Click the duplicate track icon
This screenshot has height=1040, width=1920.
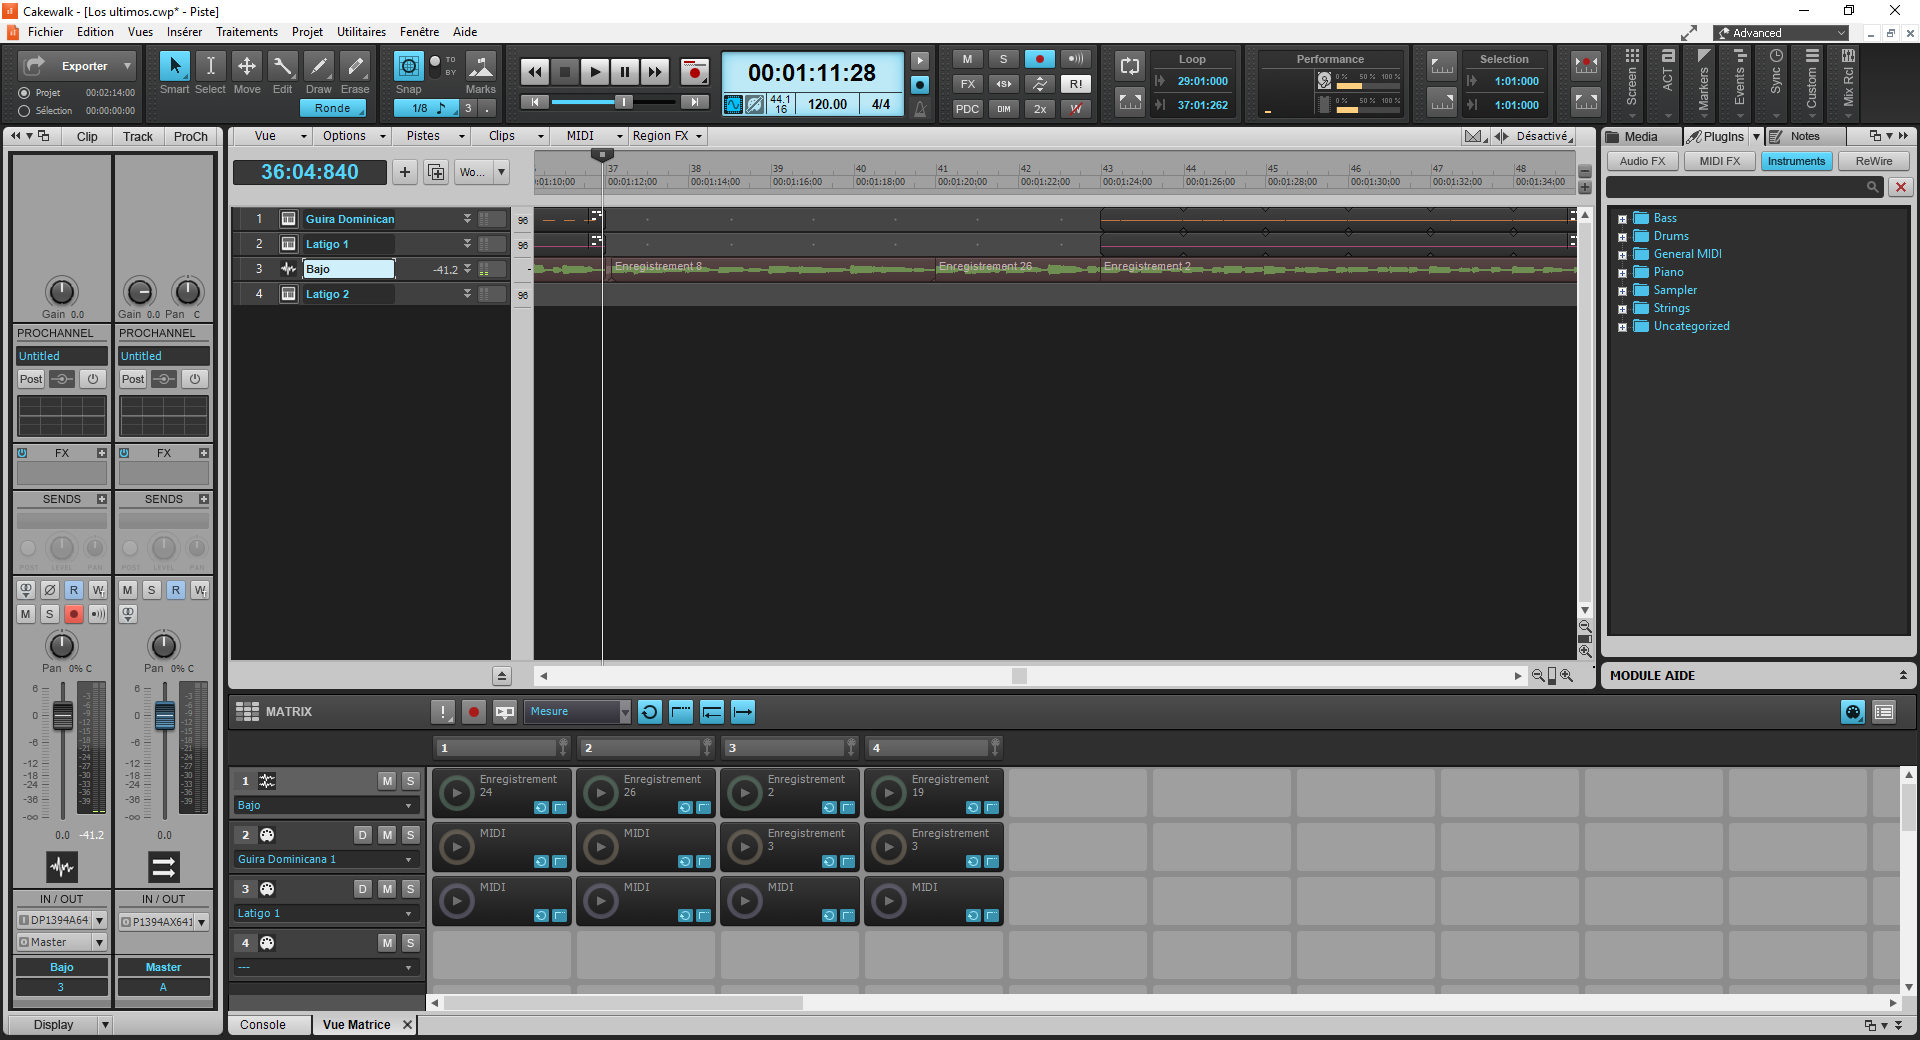pyautogui.click(x=437, y=172)
